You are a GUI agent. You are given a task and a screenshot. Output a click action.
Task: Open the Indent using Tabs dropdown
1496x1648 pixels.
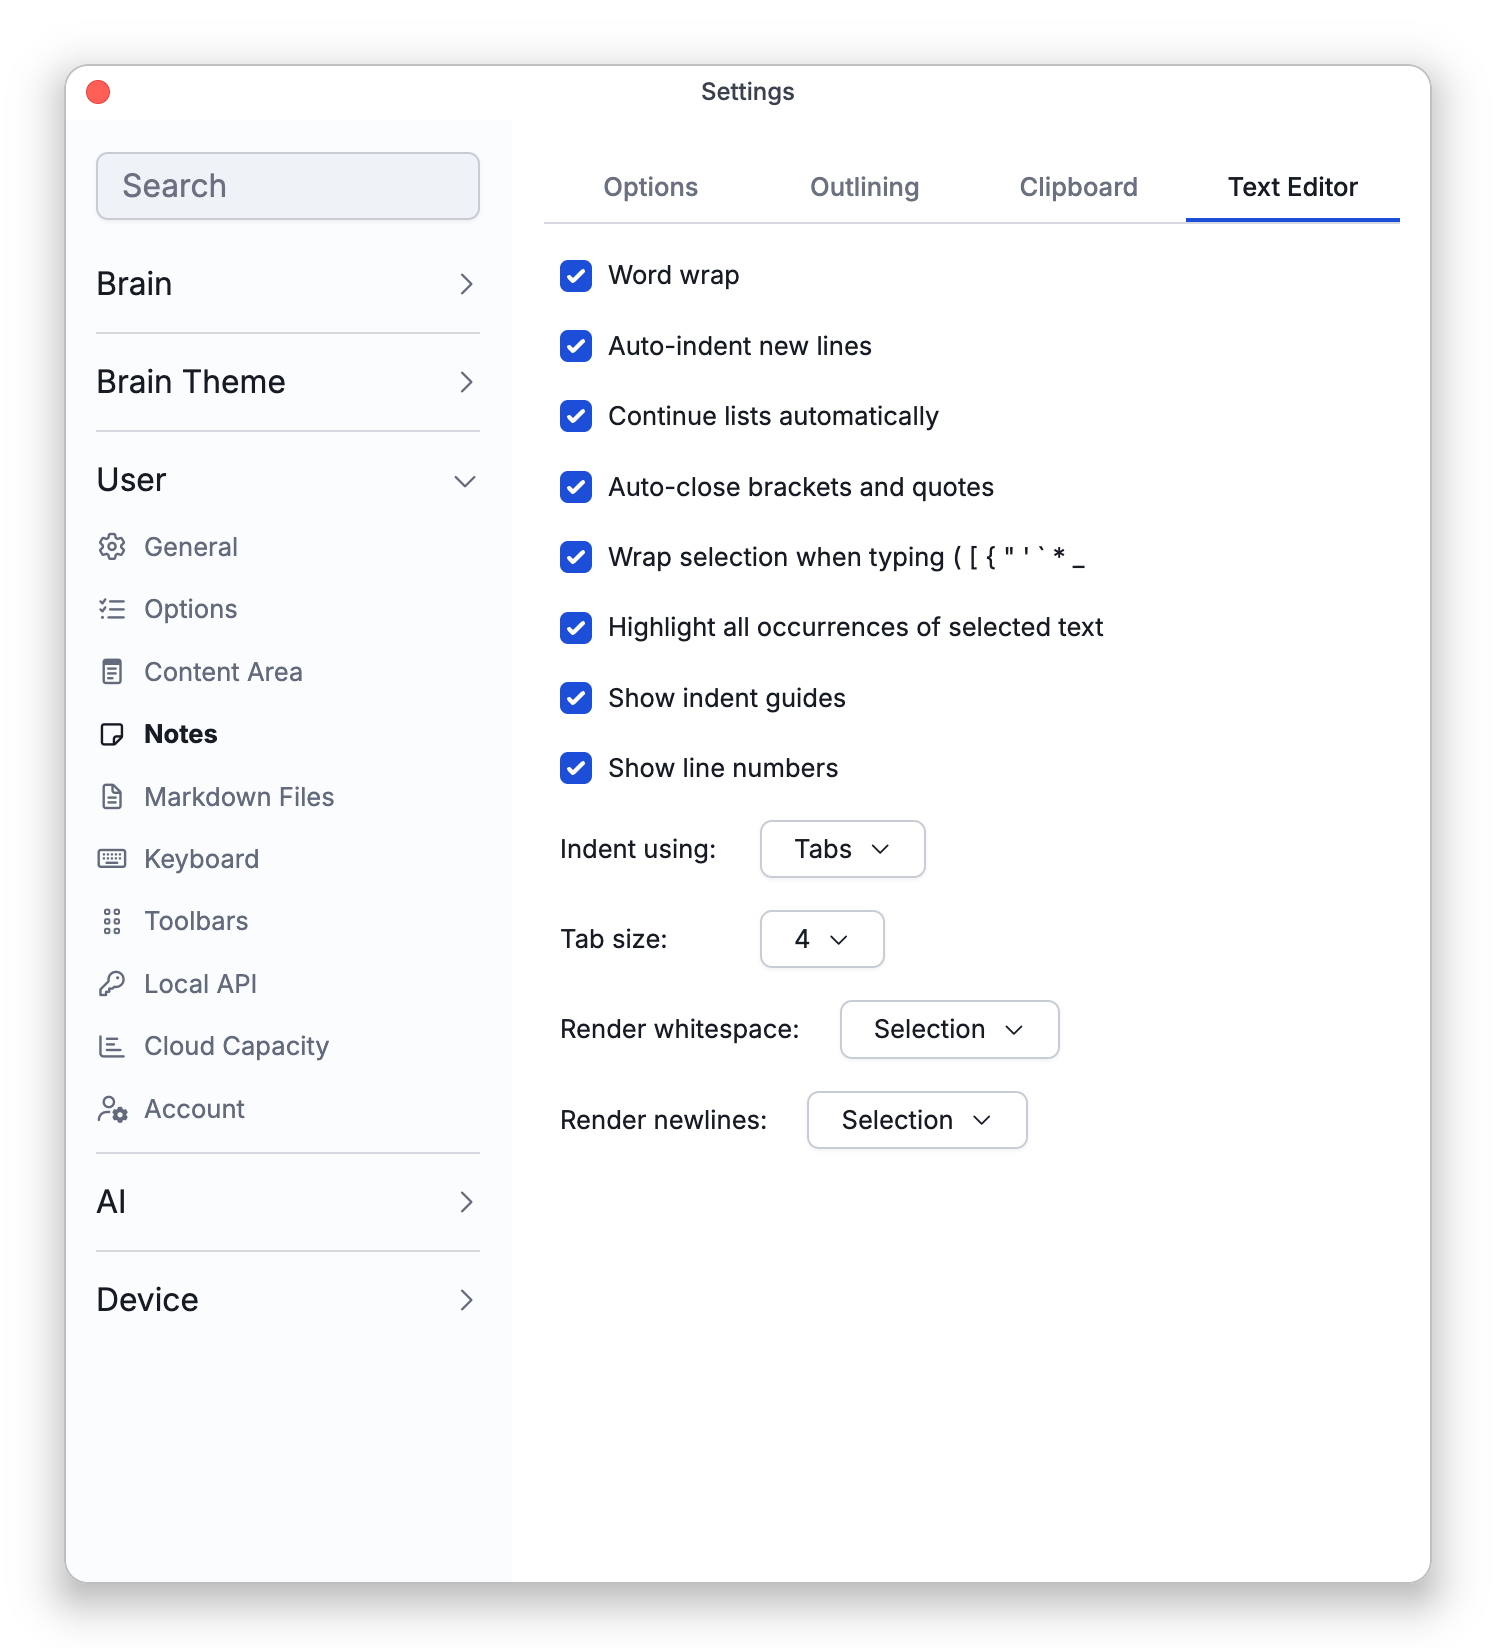842,849
